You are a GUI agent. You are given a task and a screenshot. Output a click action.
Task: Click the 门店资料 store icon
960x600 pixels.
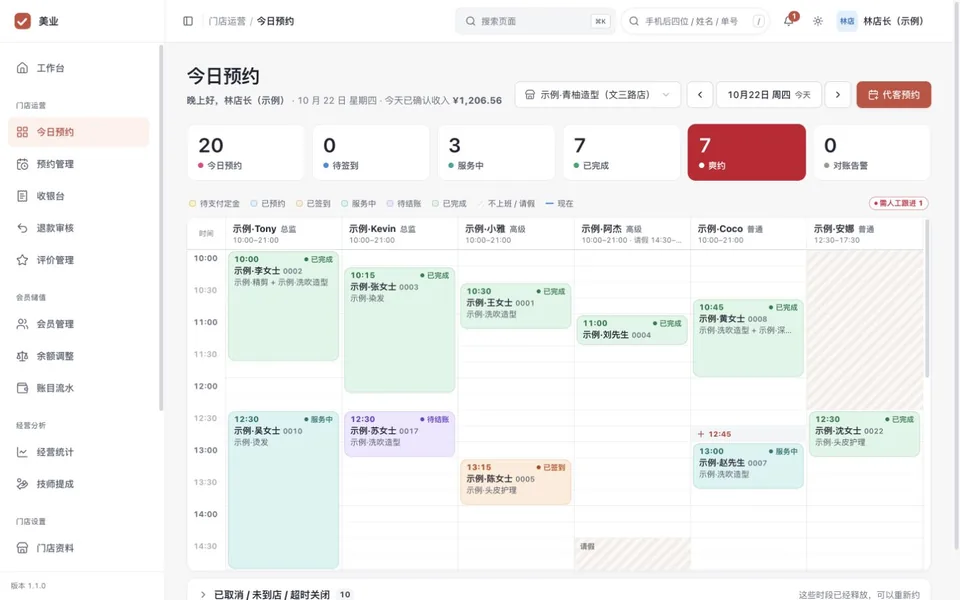[x=22, y=548]
